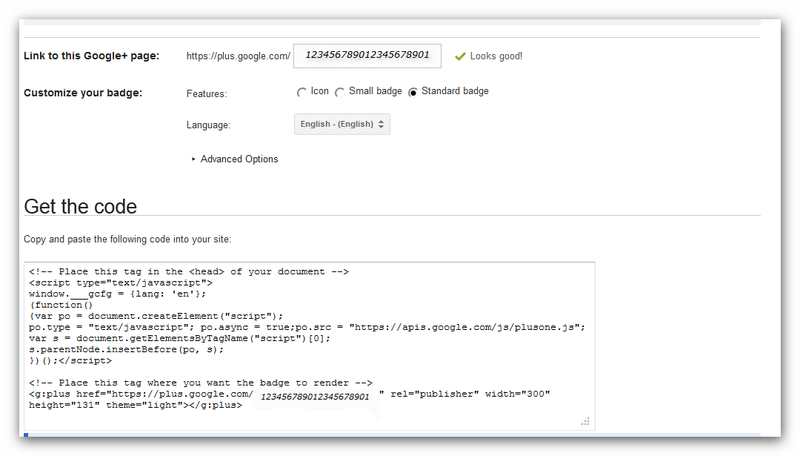
Task: Click the 'https://plus.google.com/' prefix text
Action: click(238, 56)
